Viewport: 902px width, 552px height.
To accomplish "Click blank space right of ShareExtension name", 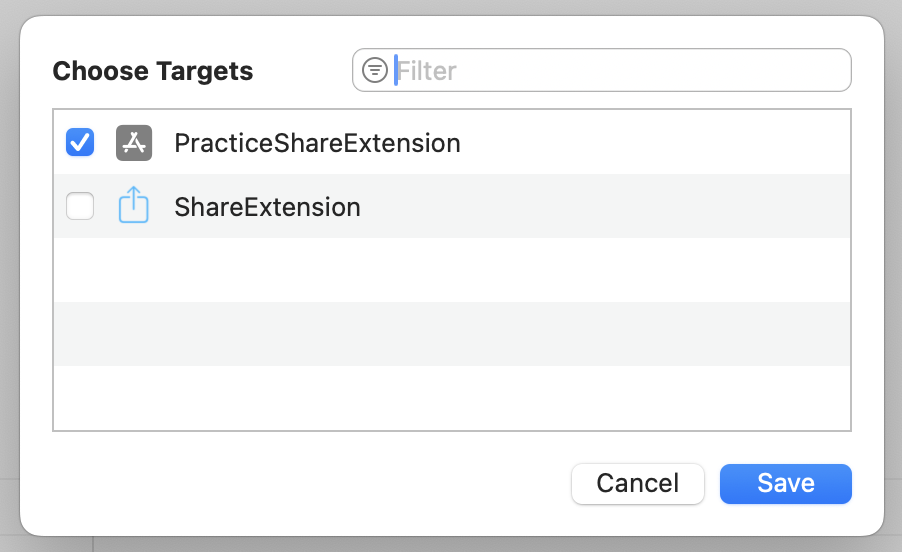I will tap(600, 207).
